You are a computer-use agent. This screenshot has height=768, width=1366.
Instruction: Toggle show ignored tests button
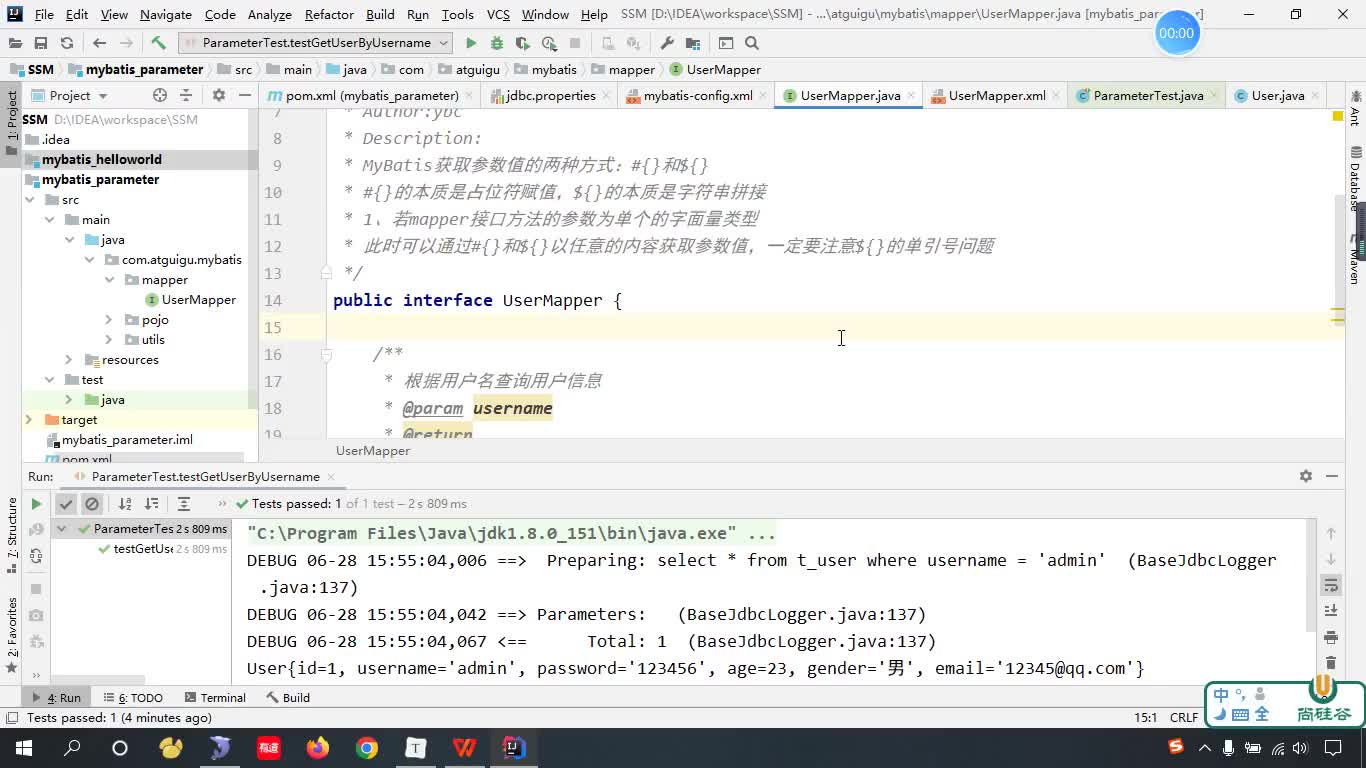click(92, 504)
